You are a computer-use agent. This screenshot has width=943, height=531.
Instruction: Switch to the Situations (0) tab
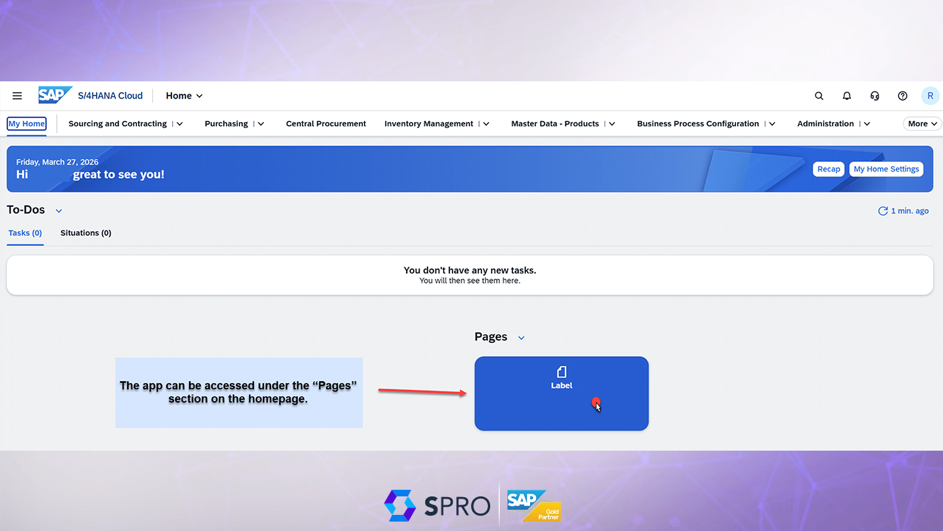tap(85, 233)
